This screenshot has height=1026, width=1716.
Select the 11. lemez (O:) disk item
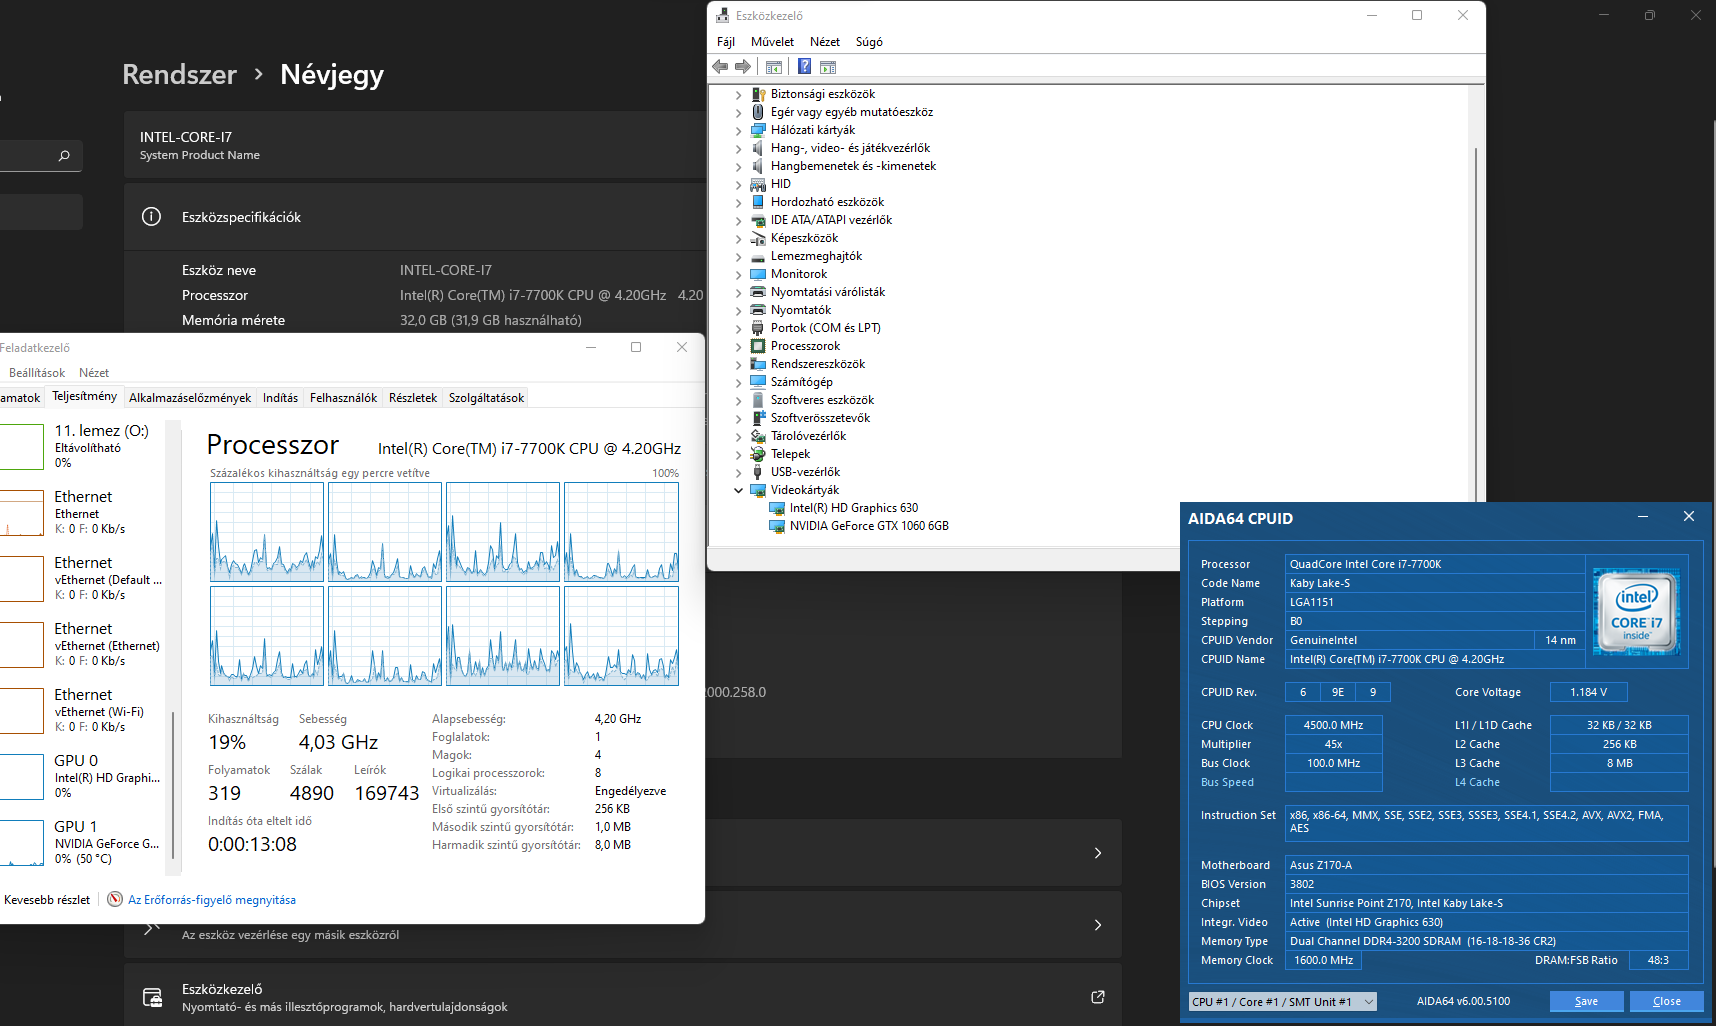click(x=82, y=446)
